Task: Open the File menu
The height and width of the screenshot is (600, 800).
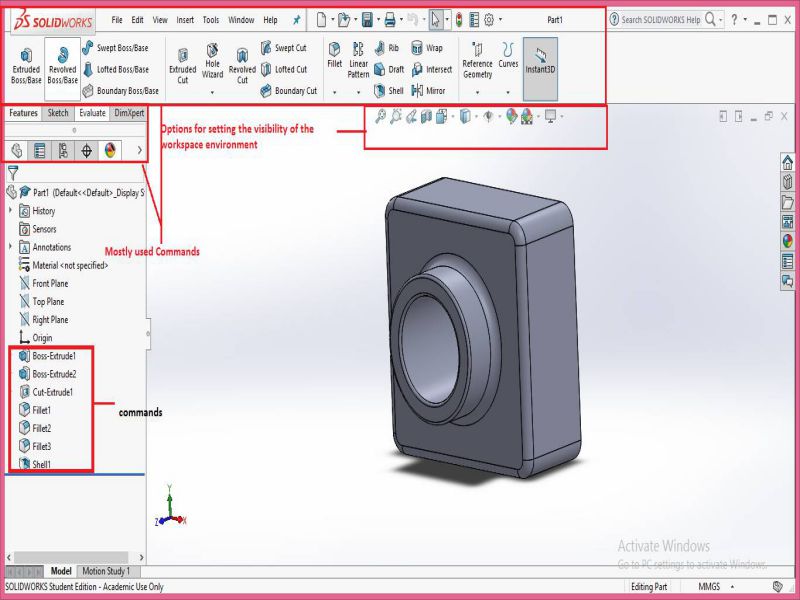Action: [x=117, y=20]
